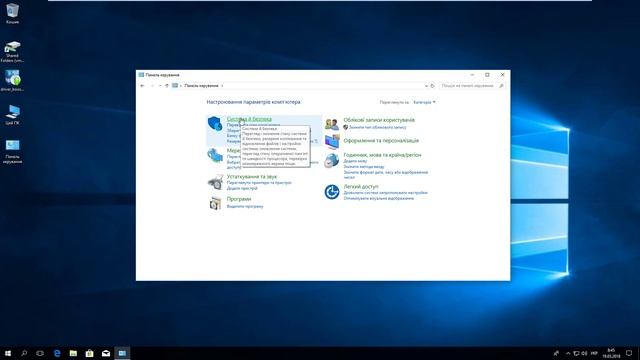Open the driver booster desktop icon
The image size is (640, 360).
tap(12, 80)
